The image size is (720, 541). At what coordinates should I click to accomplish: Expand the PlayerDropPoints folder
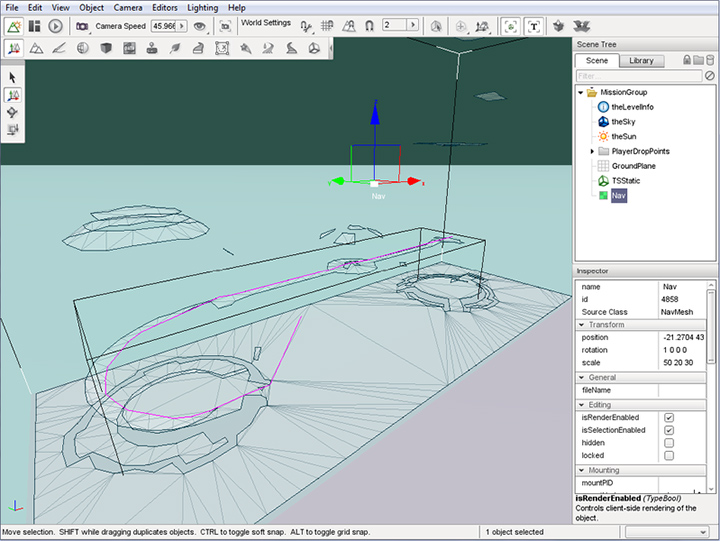[x=592, y=151]
